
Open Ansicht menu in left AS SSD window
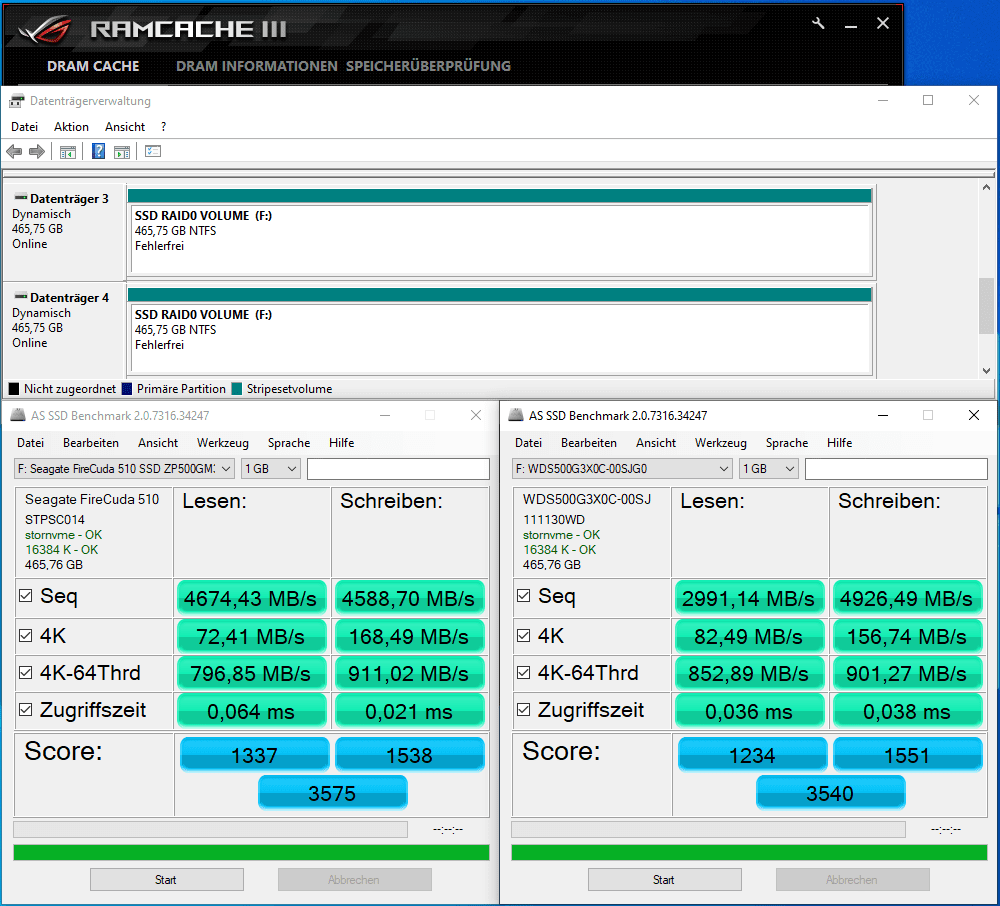(x=158, y=442)
